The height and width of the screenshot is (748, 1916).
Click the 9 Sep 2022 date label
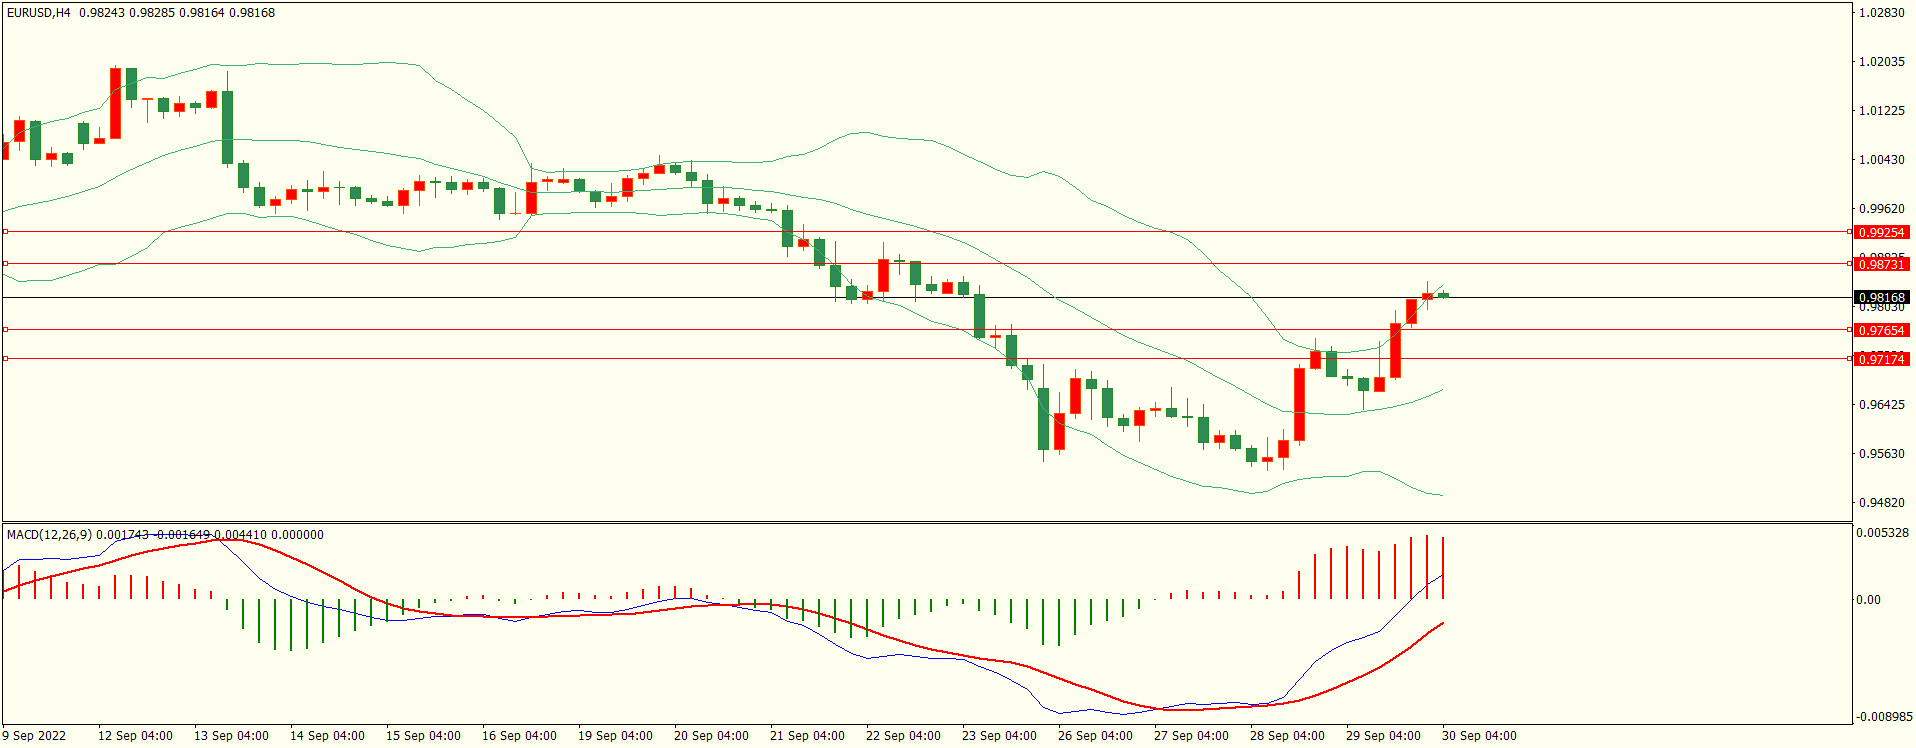click(34, 736)
